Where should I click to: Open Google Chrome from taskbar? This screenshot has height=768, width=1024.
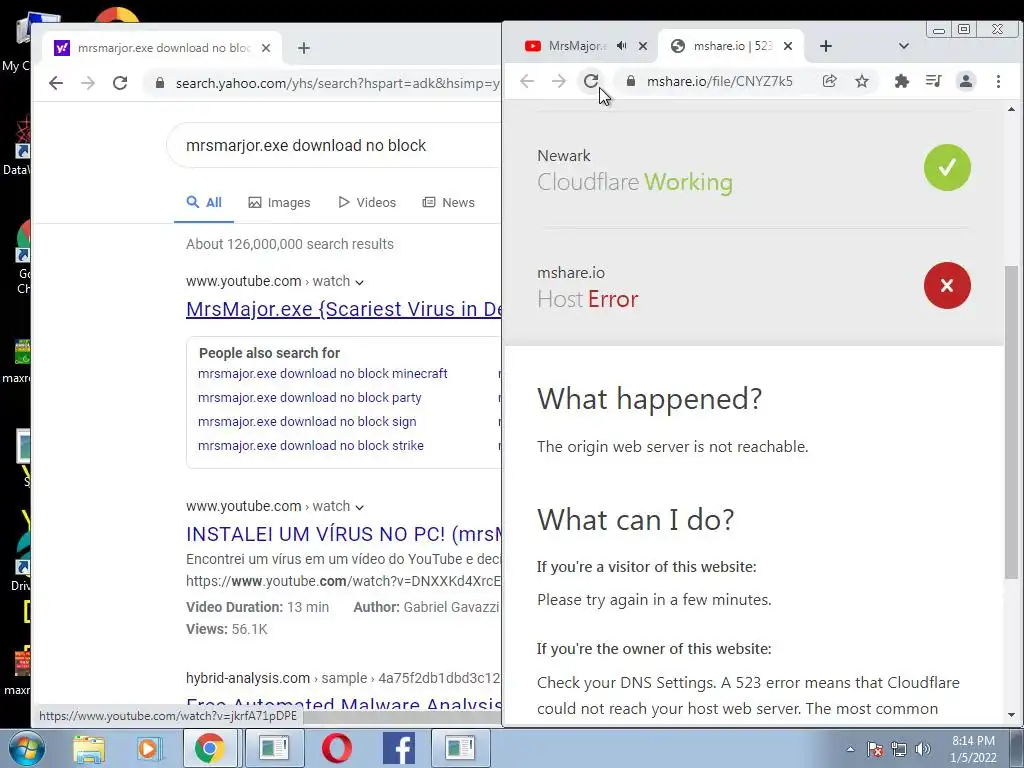[209, 748]
